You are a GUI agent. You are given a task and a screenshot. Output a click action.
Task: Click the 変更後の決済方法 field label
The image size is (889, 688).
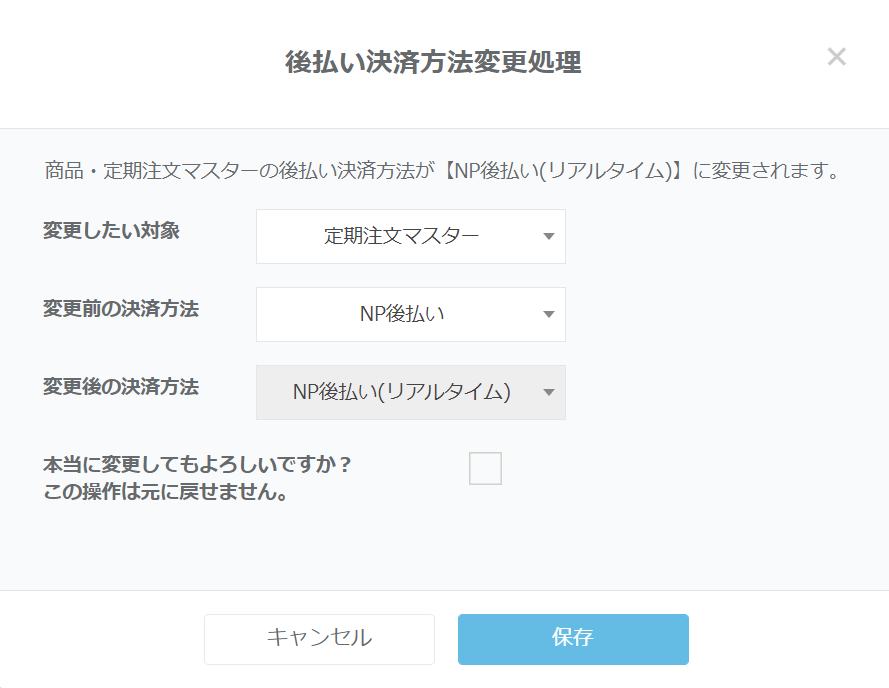click(120, 387)
